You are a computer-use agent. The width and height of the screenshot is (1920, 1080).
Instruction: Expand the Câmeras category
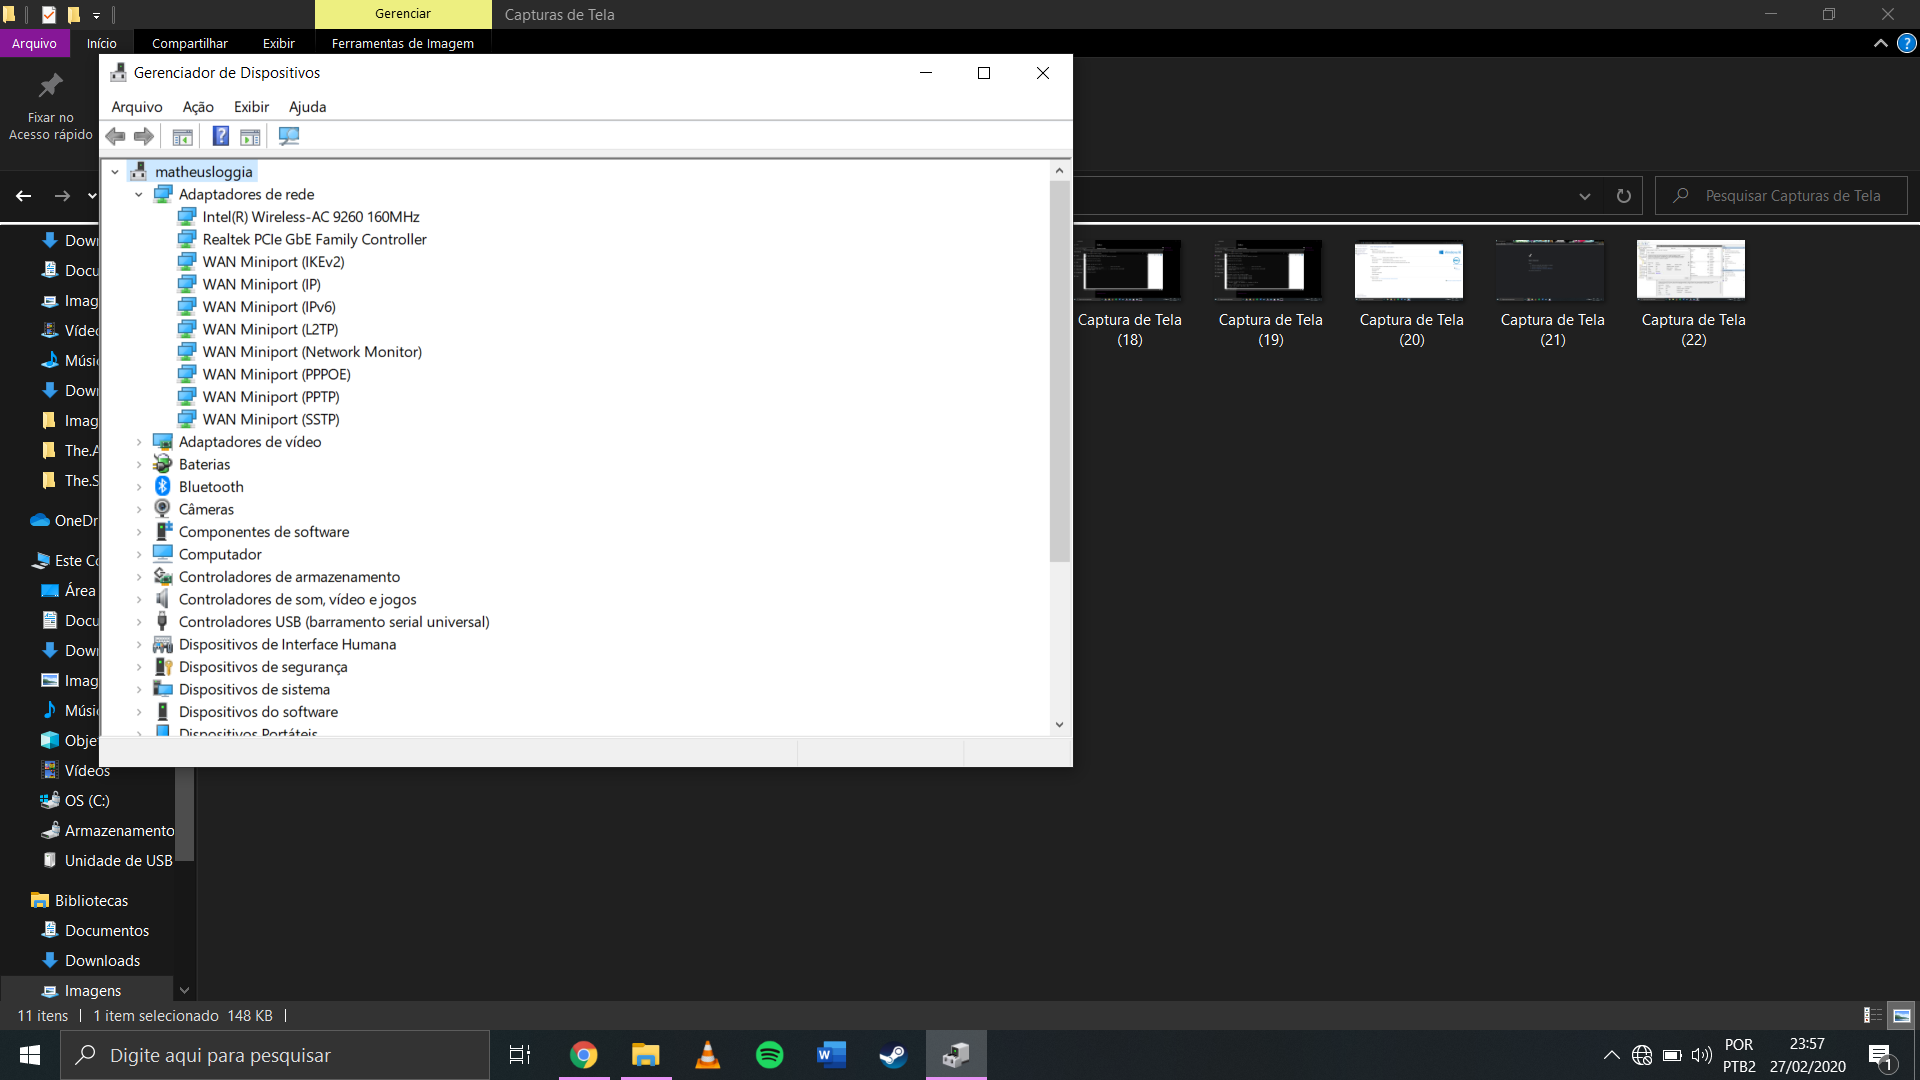click(x=139, y=510)
